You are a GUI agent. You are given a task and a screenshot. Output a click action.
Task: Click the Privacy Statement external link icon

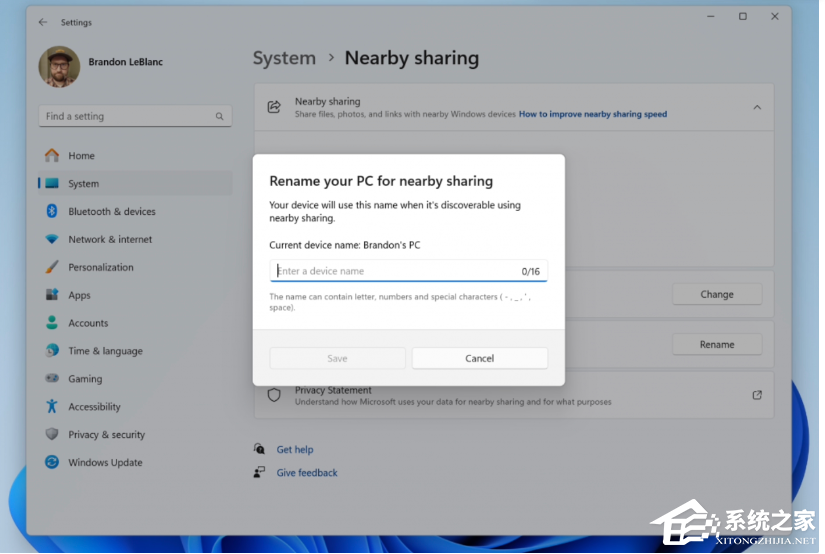click(757, 395)
